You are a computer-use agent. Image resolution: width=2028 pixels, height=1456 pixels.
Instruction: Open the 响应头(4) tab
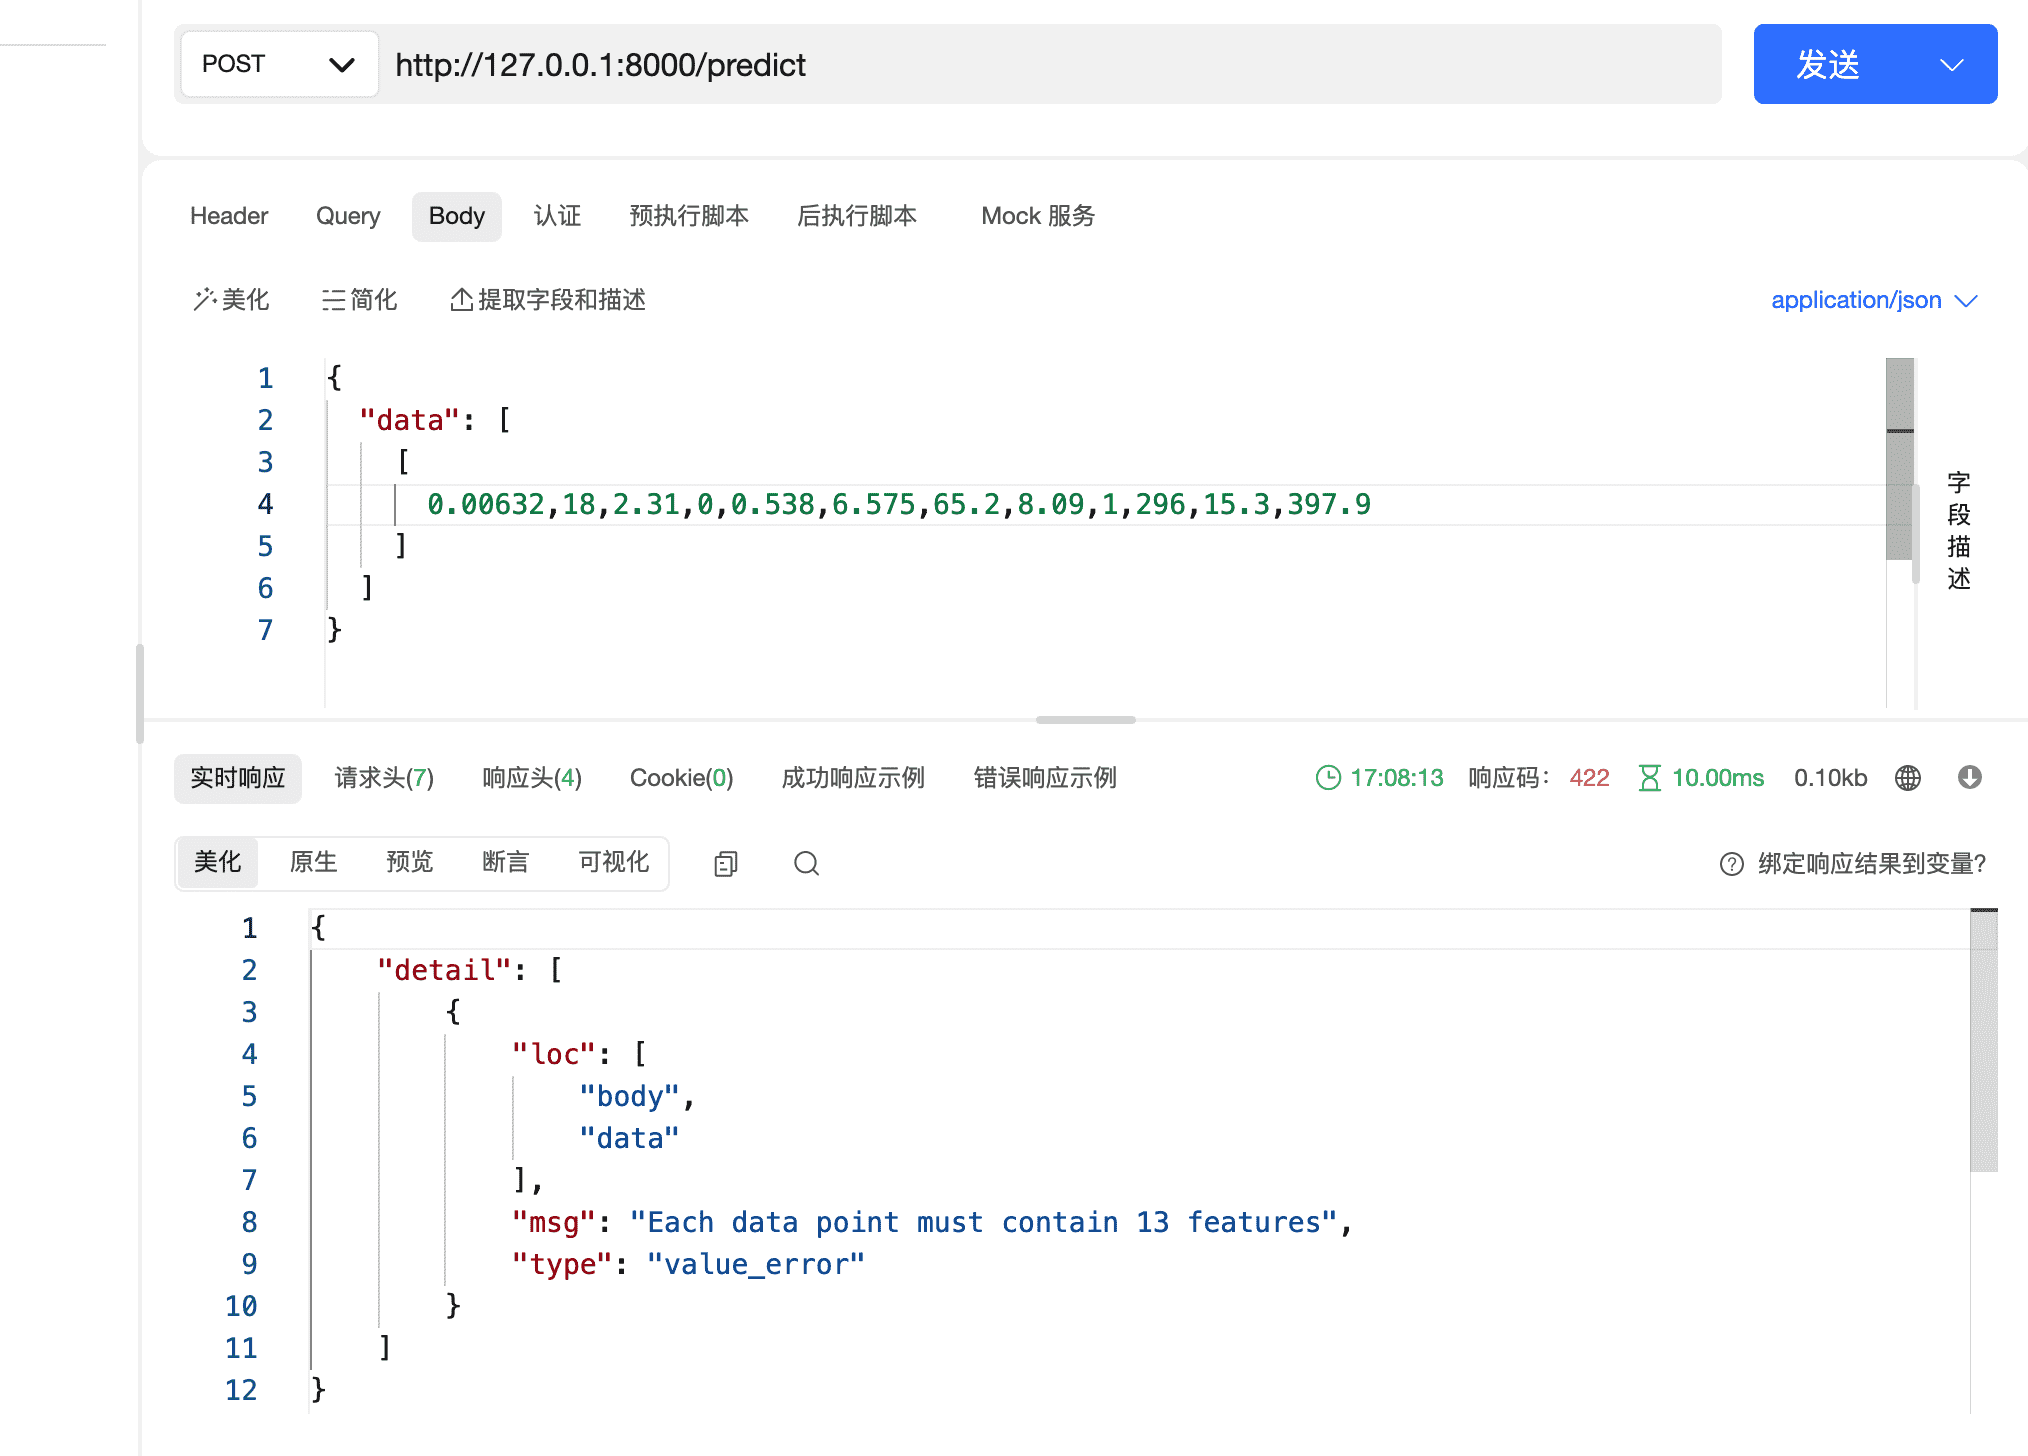click(532, 778)
